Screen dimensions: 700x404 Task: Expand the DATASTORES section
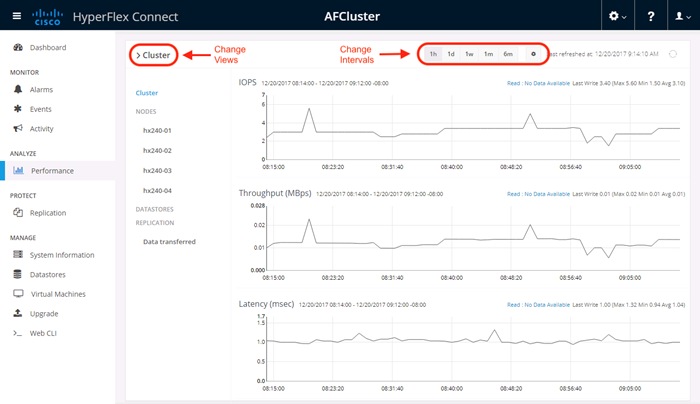(154, 209)
